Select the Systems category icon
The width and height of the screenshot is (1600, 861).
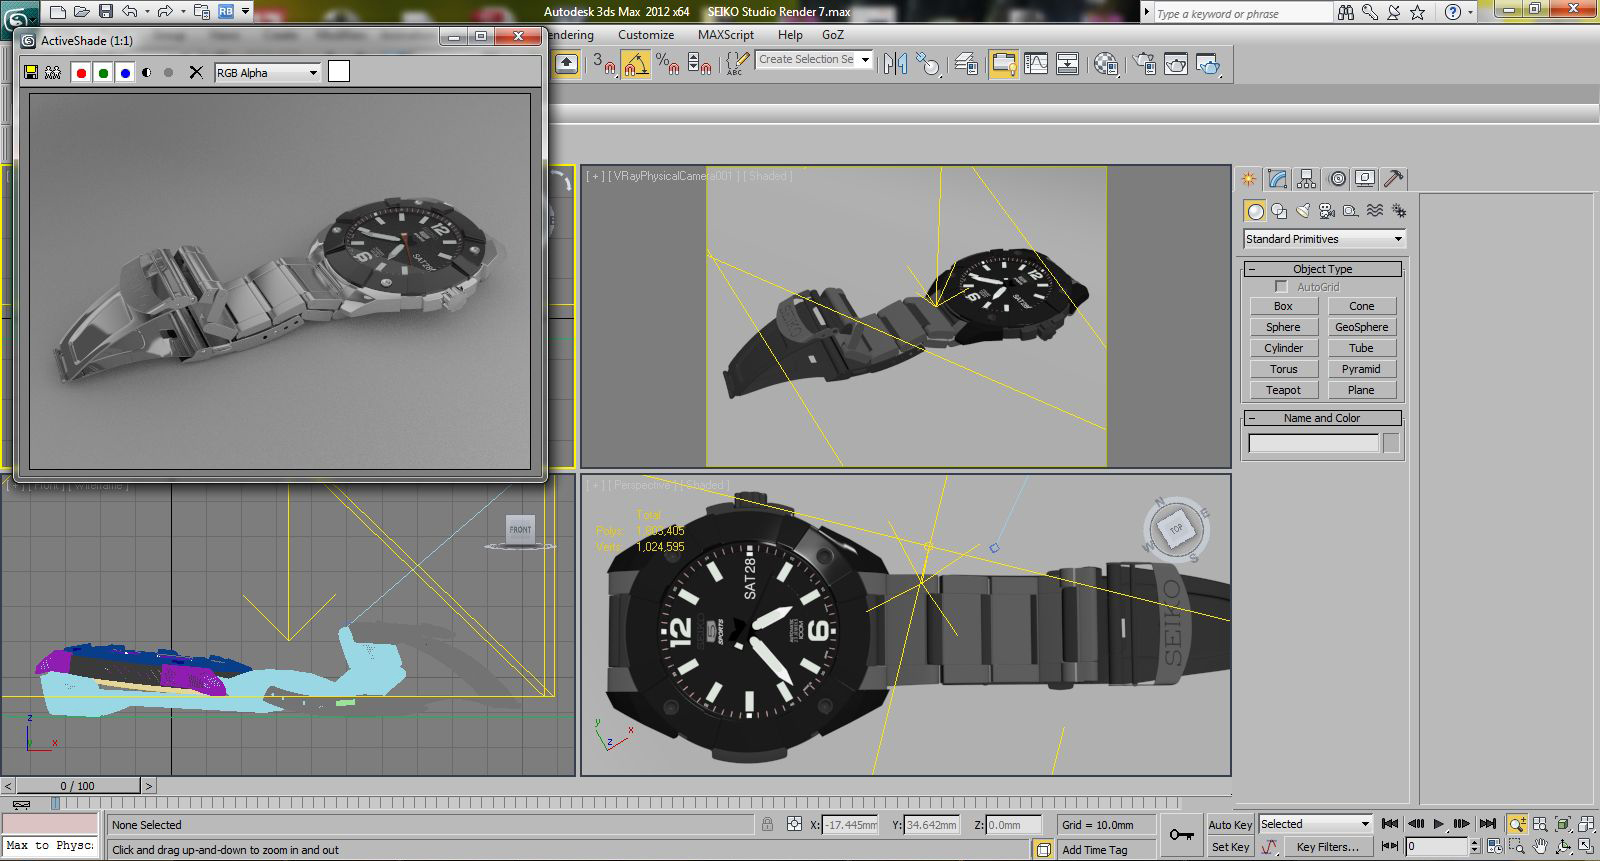1399,210
